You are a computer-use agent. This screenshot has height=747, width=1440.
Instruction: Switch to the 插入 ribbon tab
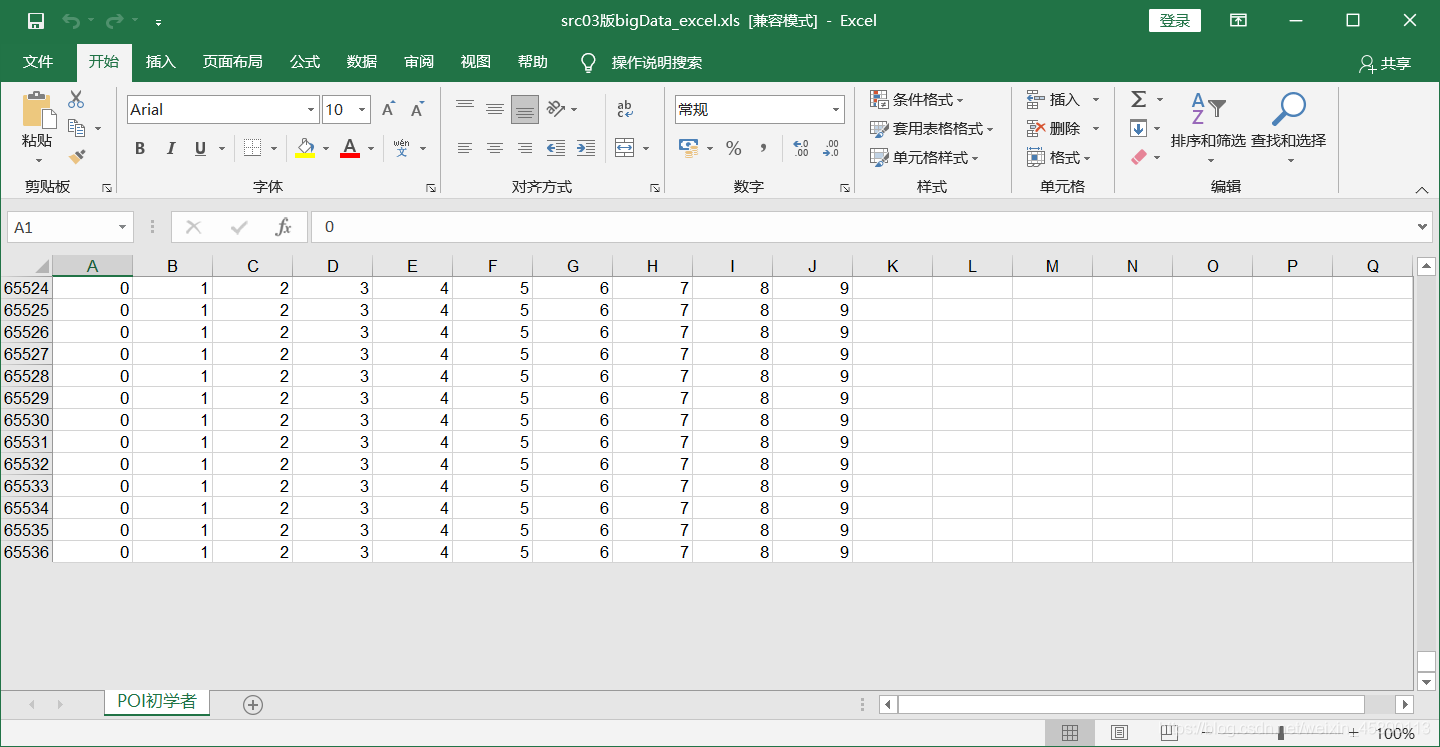[160, 62]
